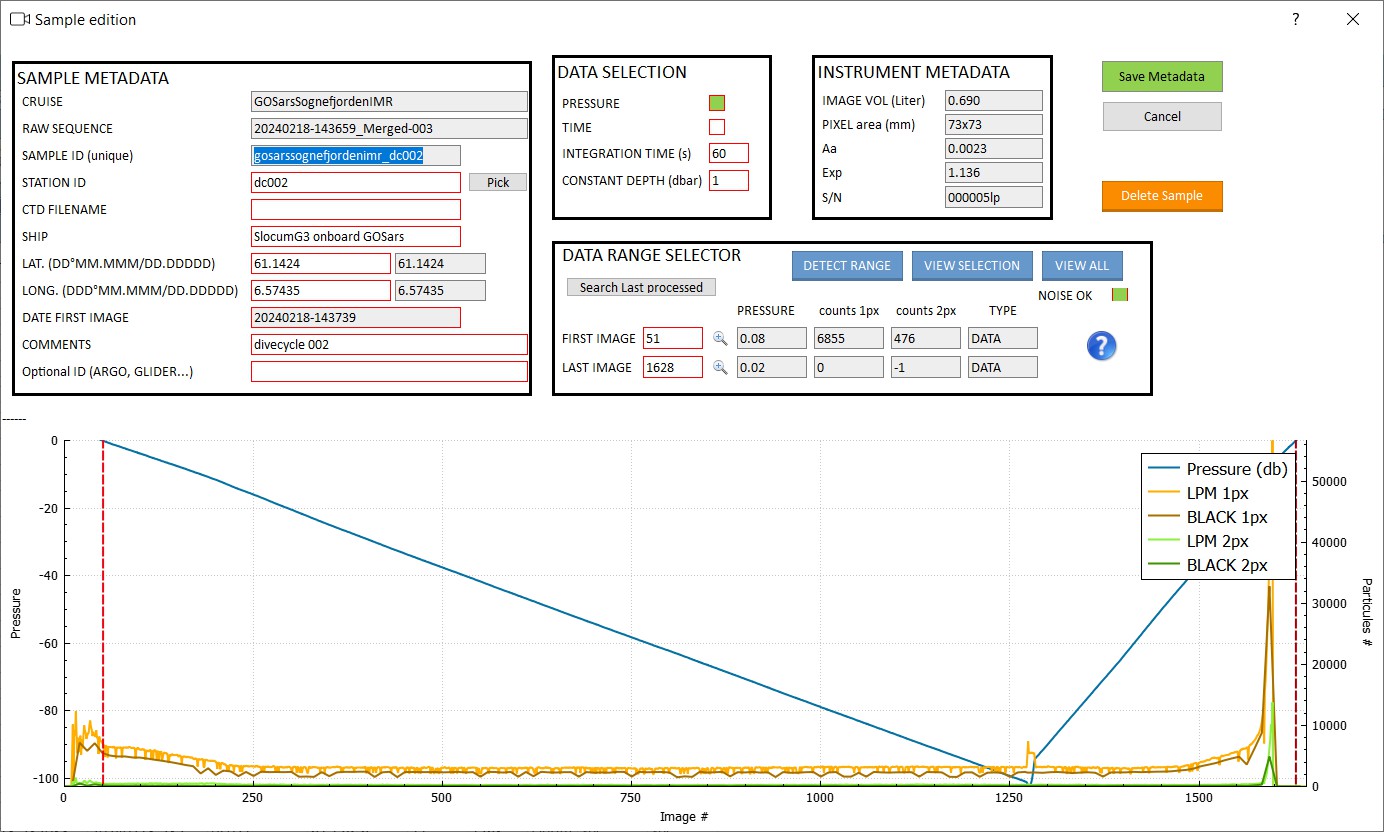This screenshot has height=832, width=1384.
Task: Click the magnifier icon beside LAST IMAGE
Action: [x=718, y=367]
